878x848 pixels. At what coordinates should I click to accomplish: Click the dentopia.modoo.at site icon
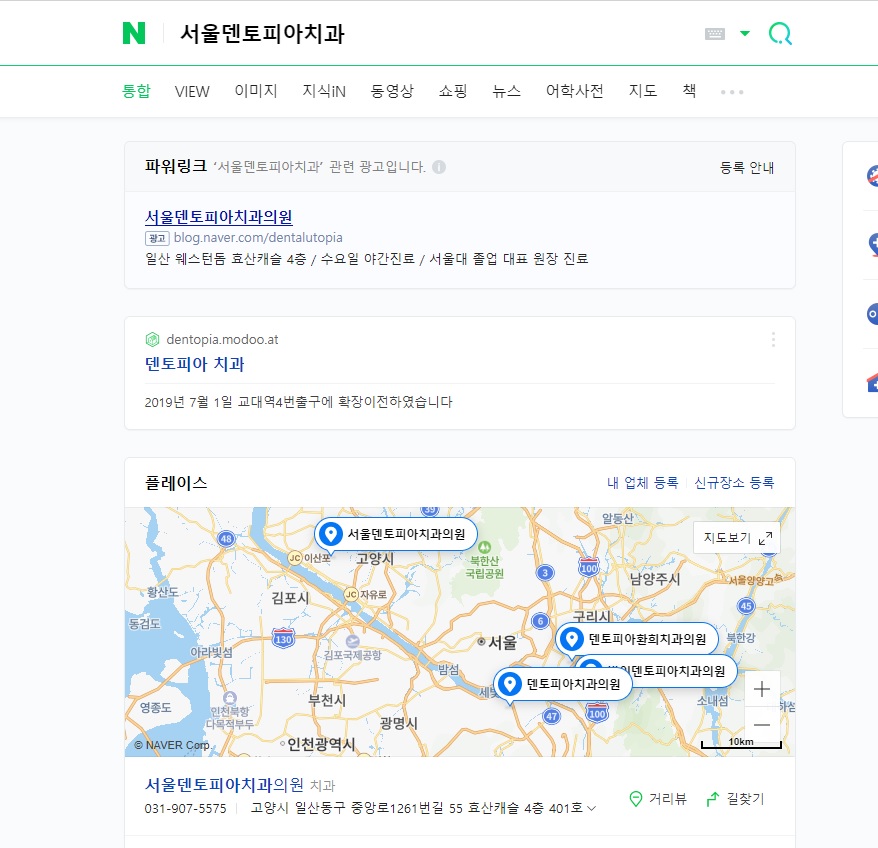(152, 339)
